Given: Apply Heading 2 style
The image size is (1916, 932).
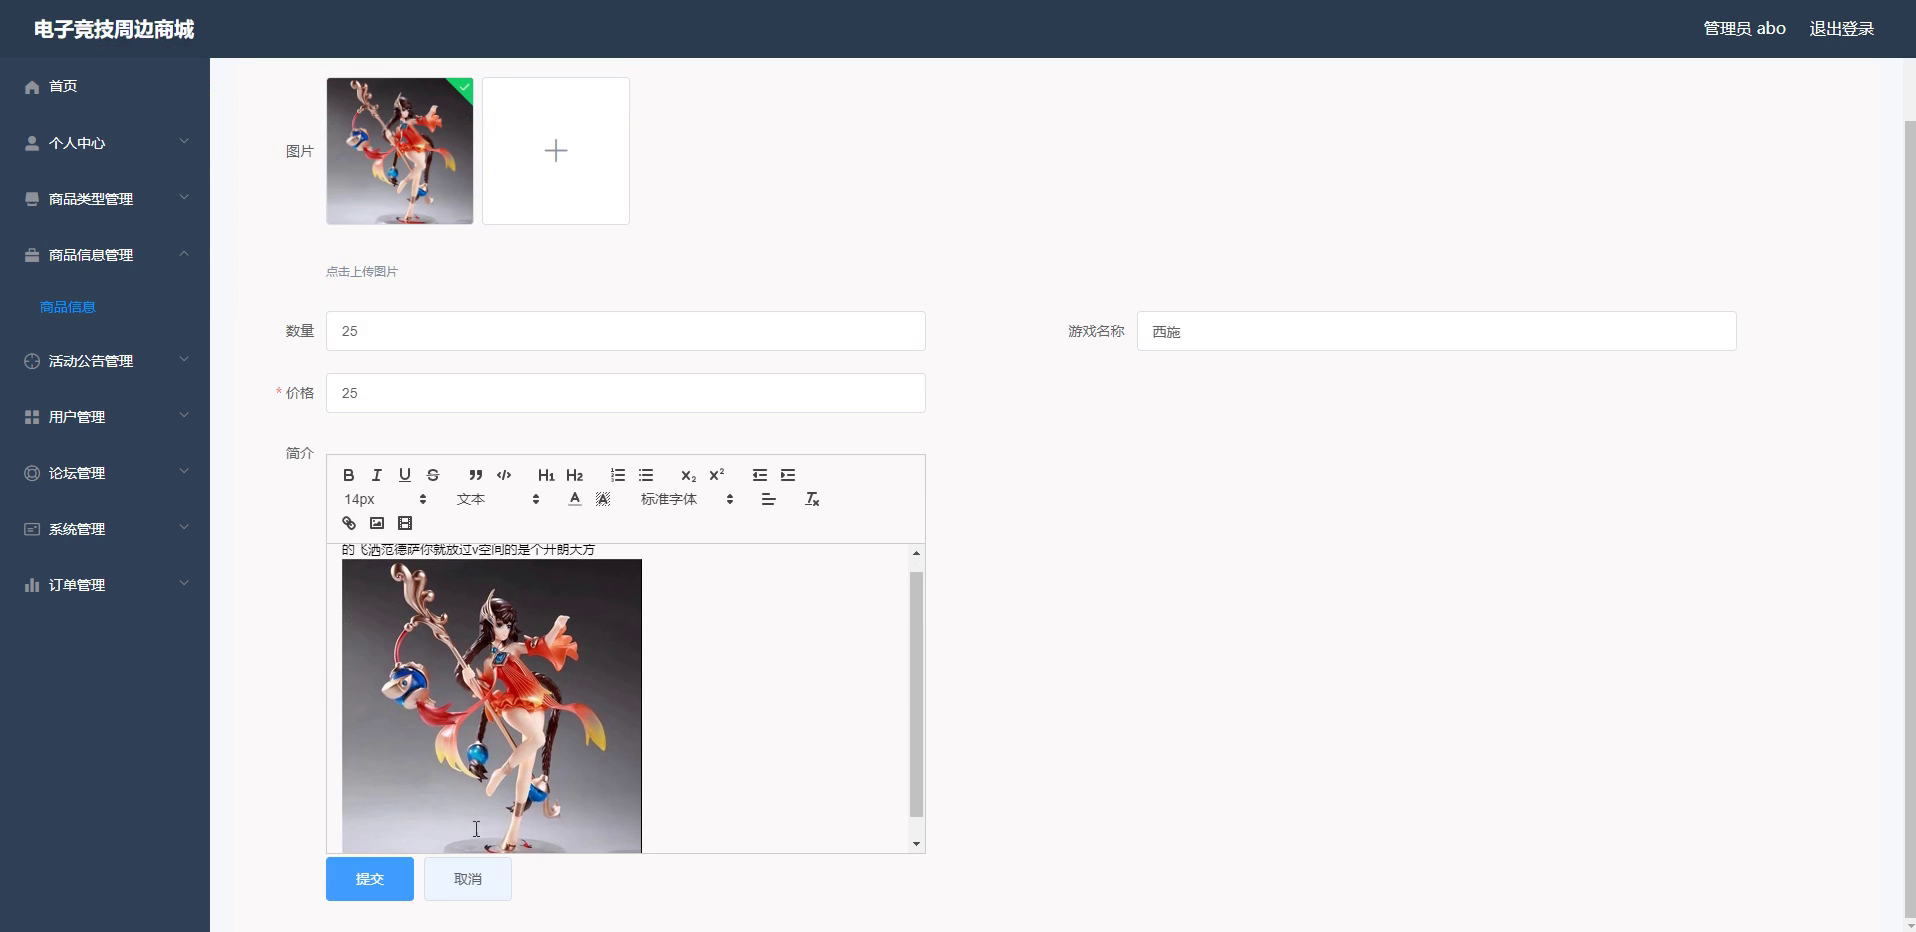Looking at the screenshot, I should point(574,475).
